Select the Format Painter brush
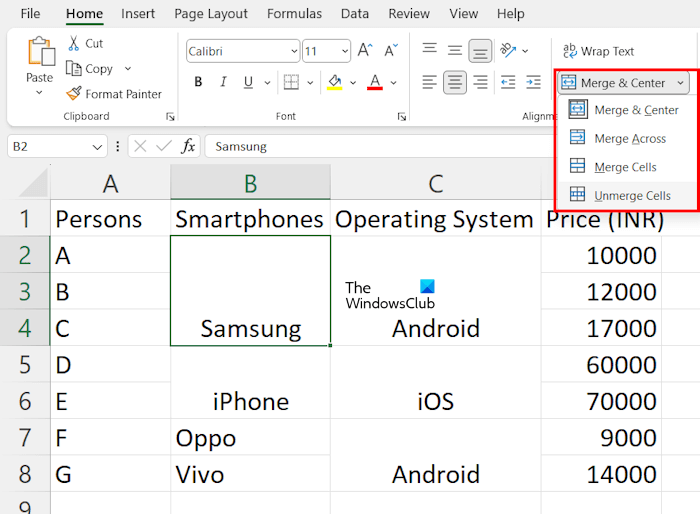The height and width of the screenshot is (514, 700). [x=74, y=93]
